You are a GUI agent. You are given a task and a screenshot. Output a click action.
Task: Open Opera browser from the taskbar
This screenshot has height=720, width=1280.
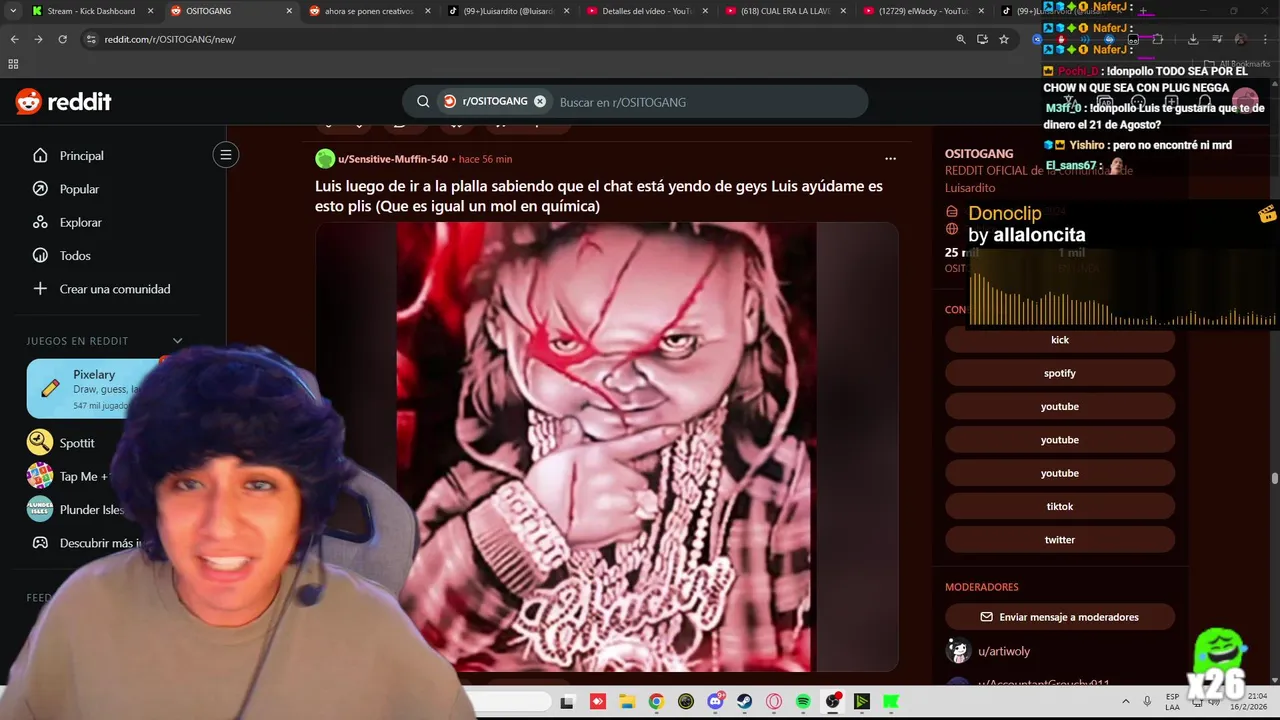click(774, 702)
